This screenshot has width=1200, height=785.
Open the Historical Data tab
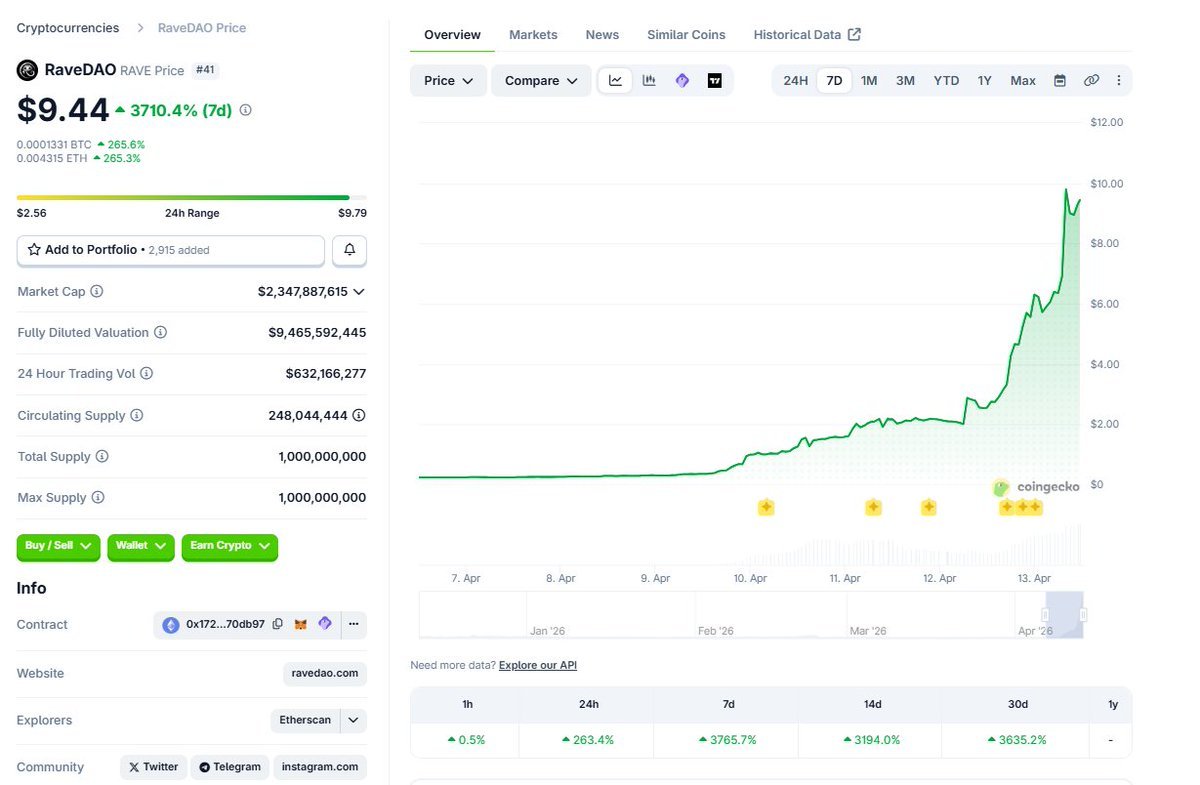[x=798, y=34]
